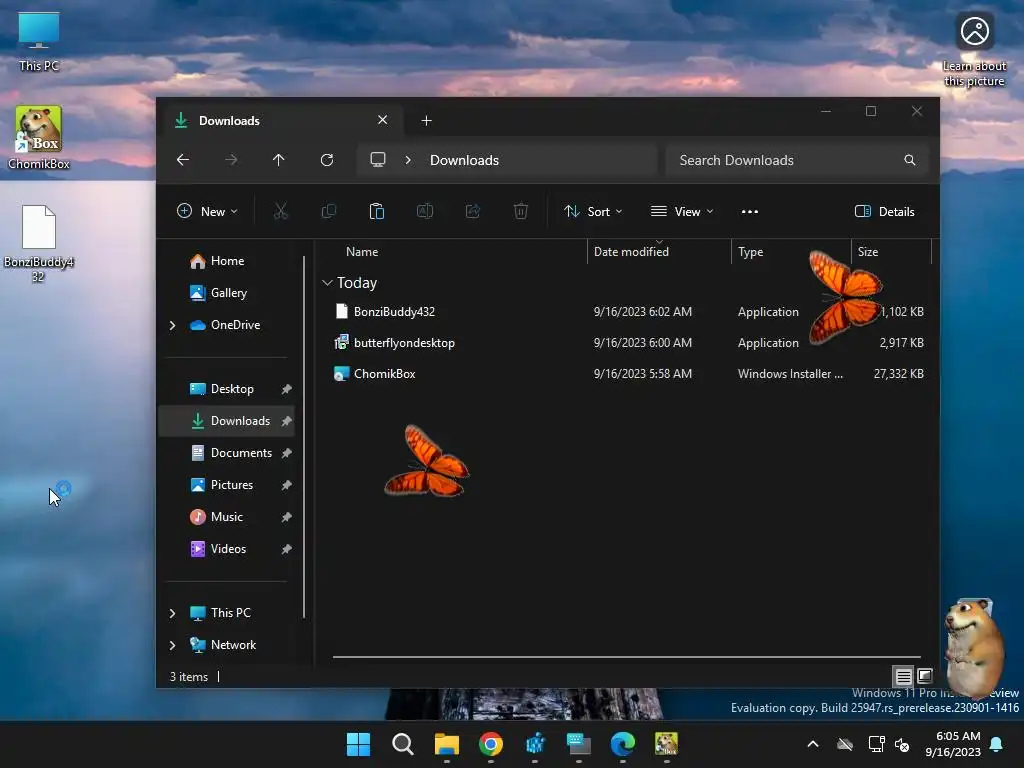
Task: Open Documents in navigation pane
Action: point(227,453)
